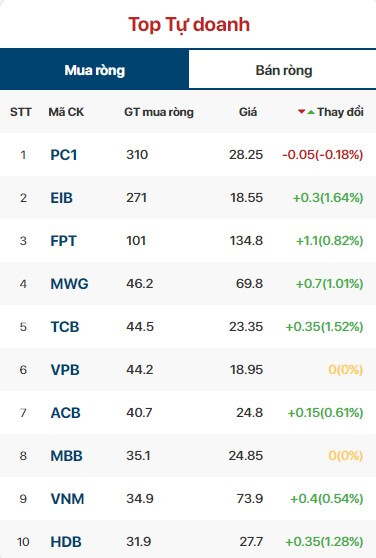The image size is (376, 558).
Task: Open the VPB stock link
Action: click(65, 370)
